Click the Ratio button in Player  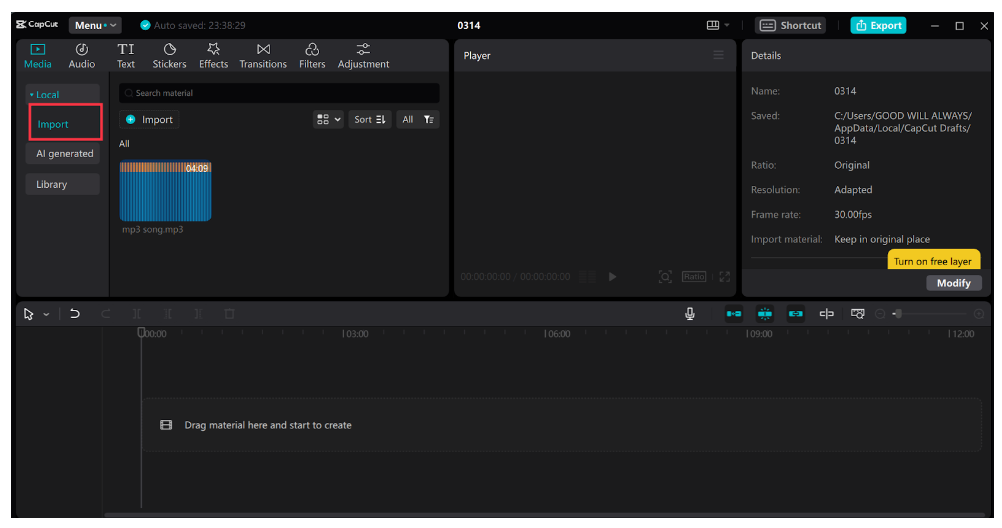click(x=694, y=277)
